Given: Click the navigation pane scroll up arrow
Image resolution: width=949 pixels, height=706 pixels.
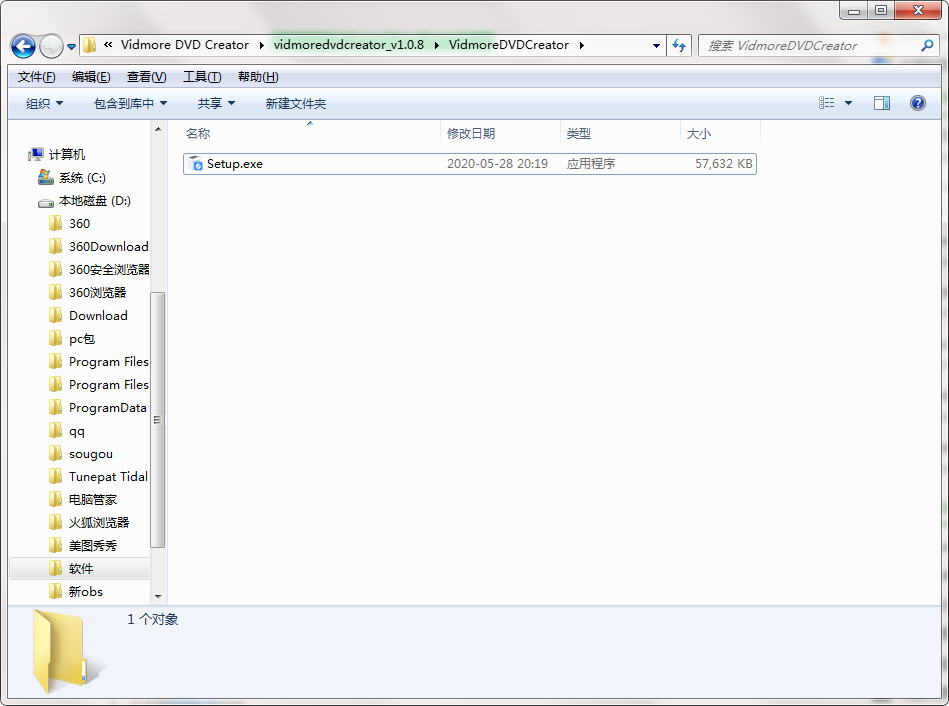Looking at the screenshot, I should (x=158, y=129).
